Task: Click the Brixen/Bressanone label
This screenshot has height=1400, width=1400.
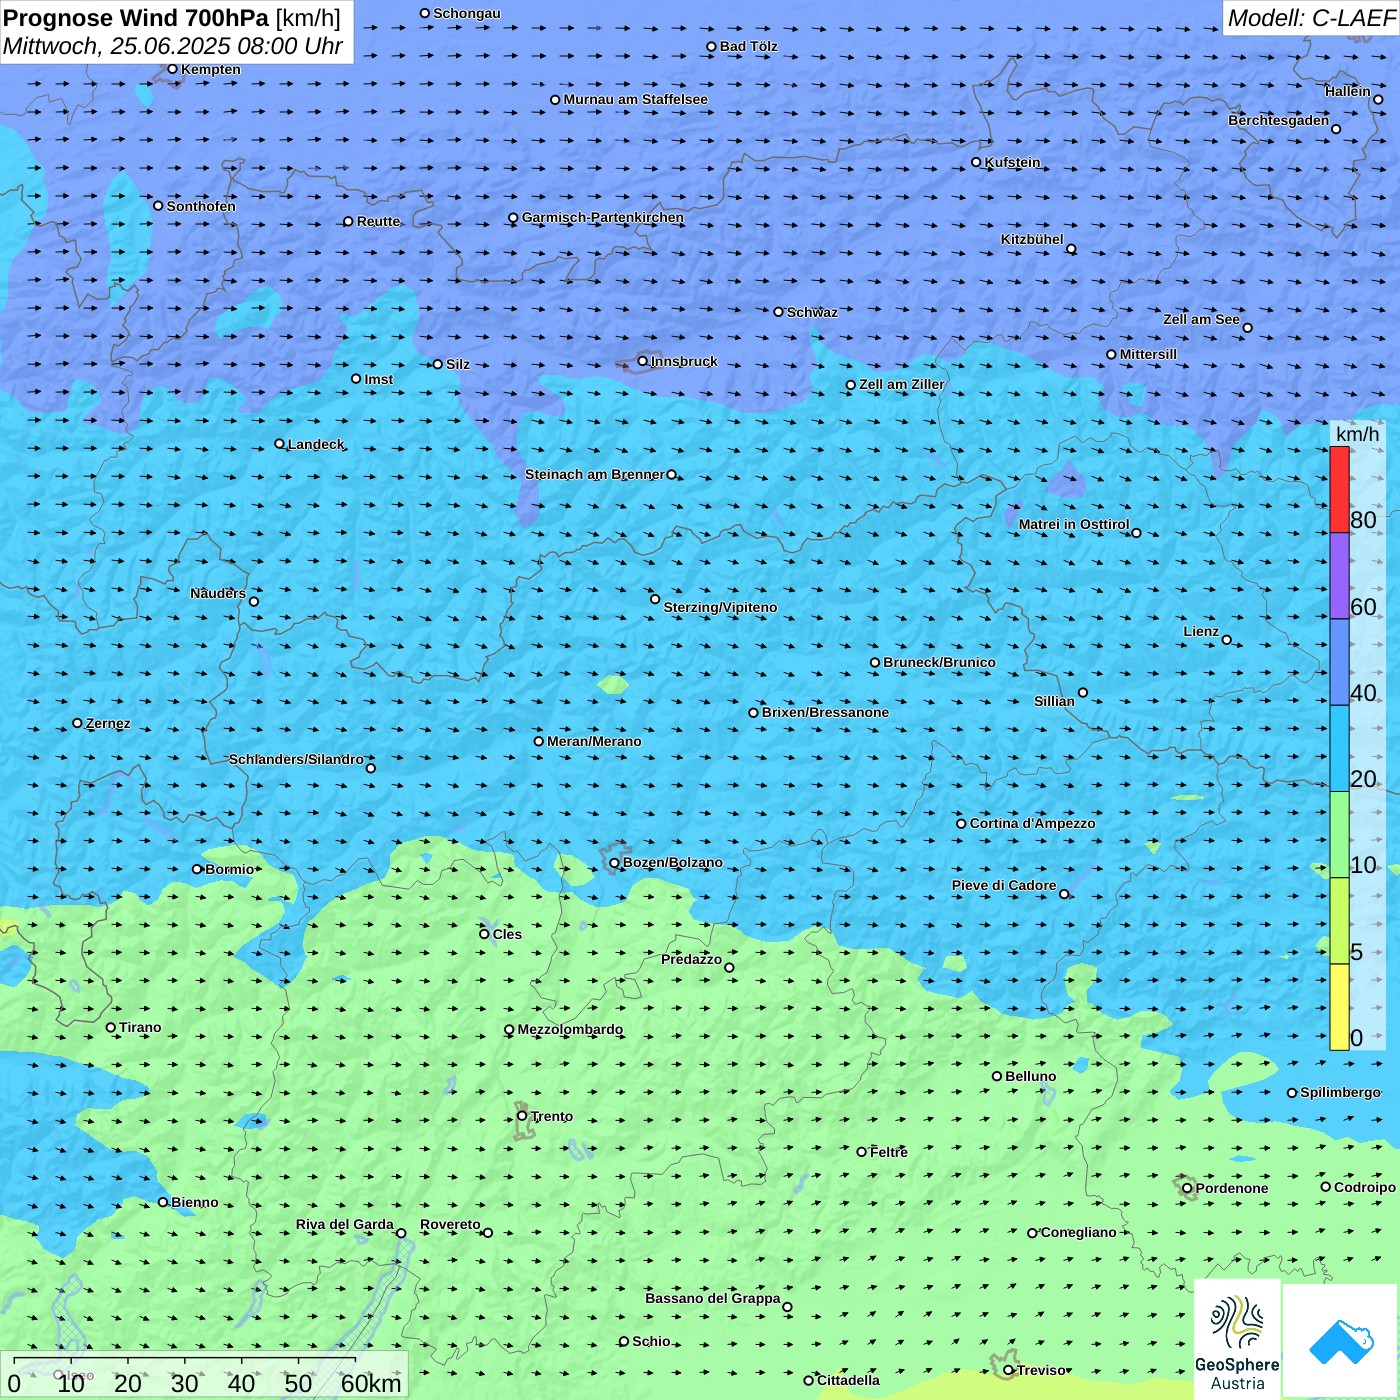Action: pos(825,712)
